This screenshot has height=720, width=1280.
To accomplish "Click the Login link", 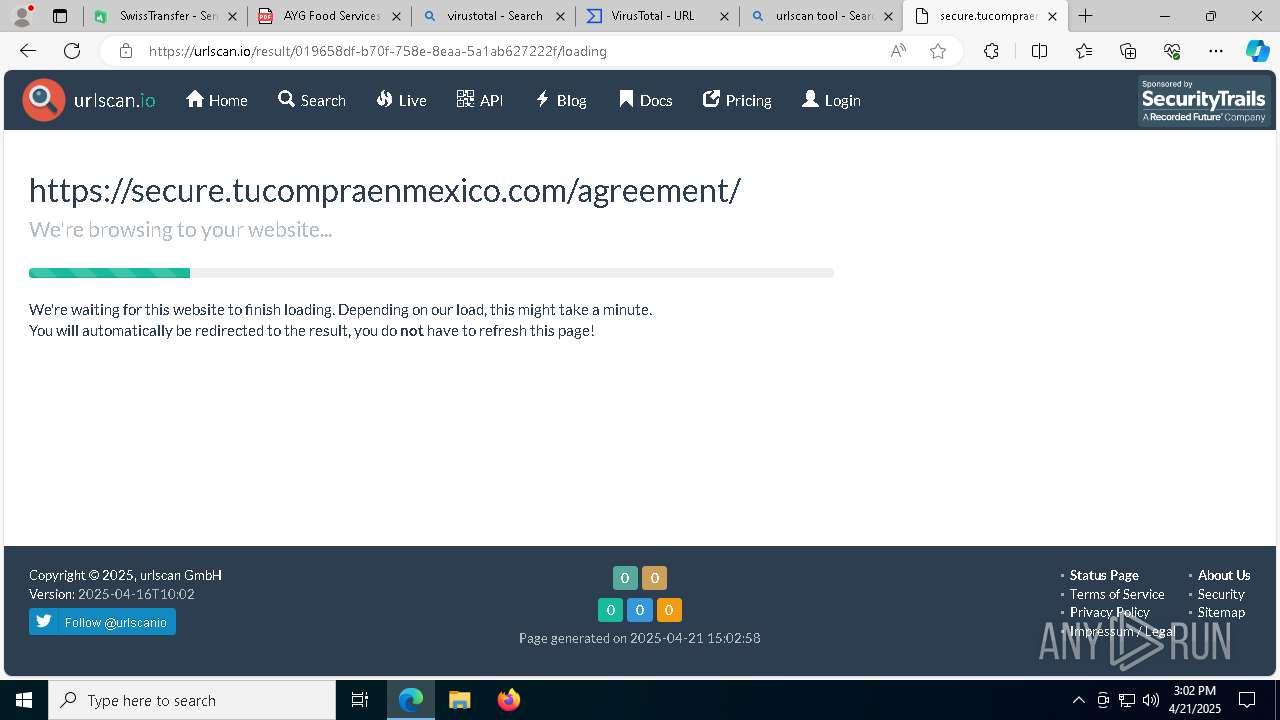I will (831, 100).
